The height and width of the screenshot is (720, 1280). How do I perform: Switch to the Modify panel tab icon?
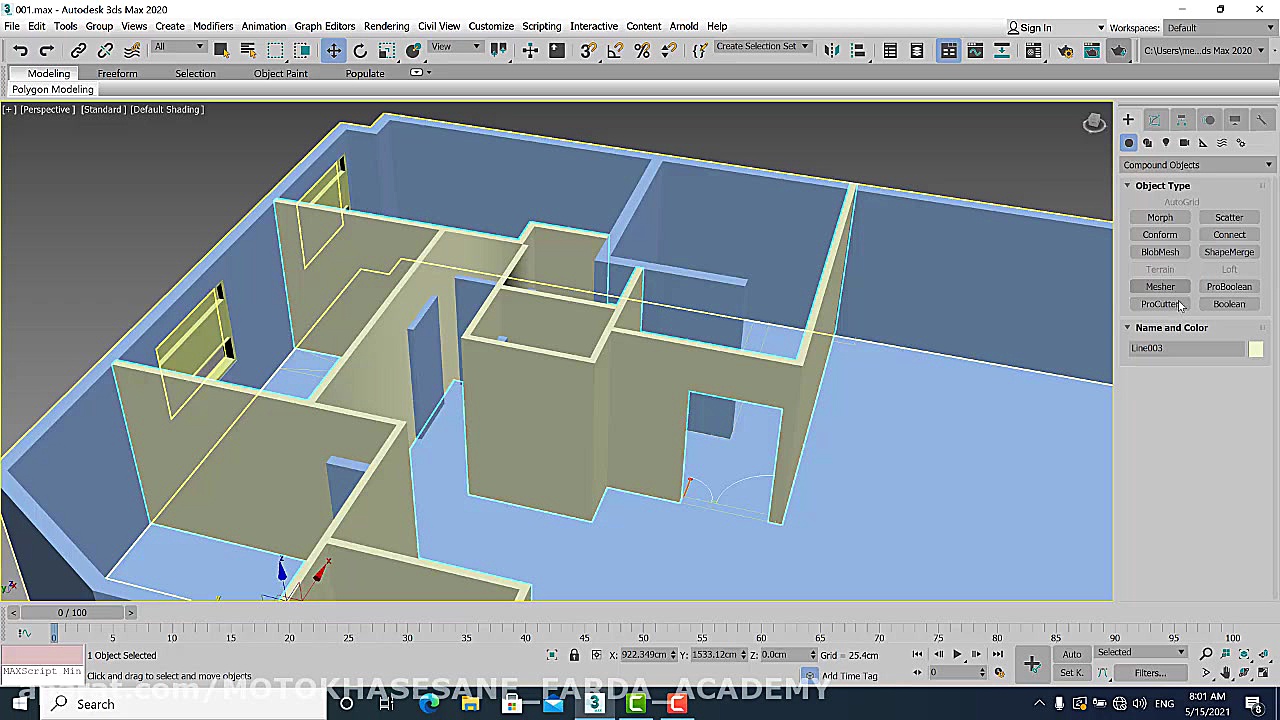tap(1154, 120)
